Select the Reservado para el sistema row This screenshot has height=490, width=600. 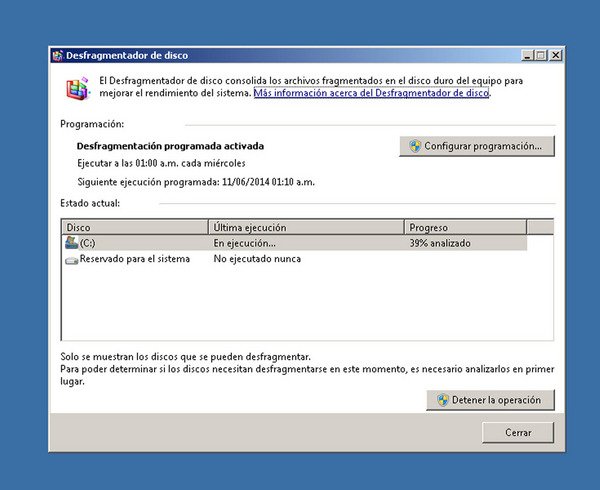[136, 259]
